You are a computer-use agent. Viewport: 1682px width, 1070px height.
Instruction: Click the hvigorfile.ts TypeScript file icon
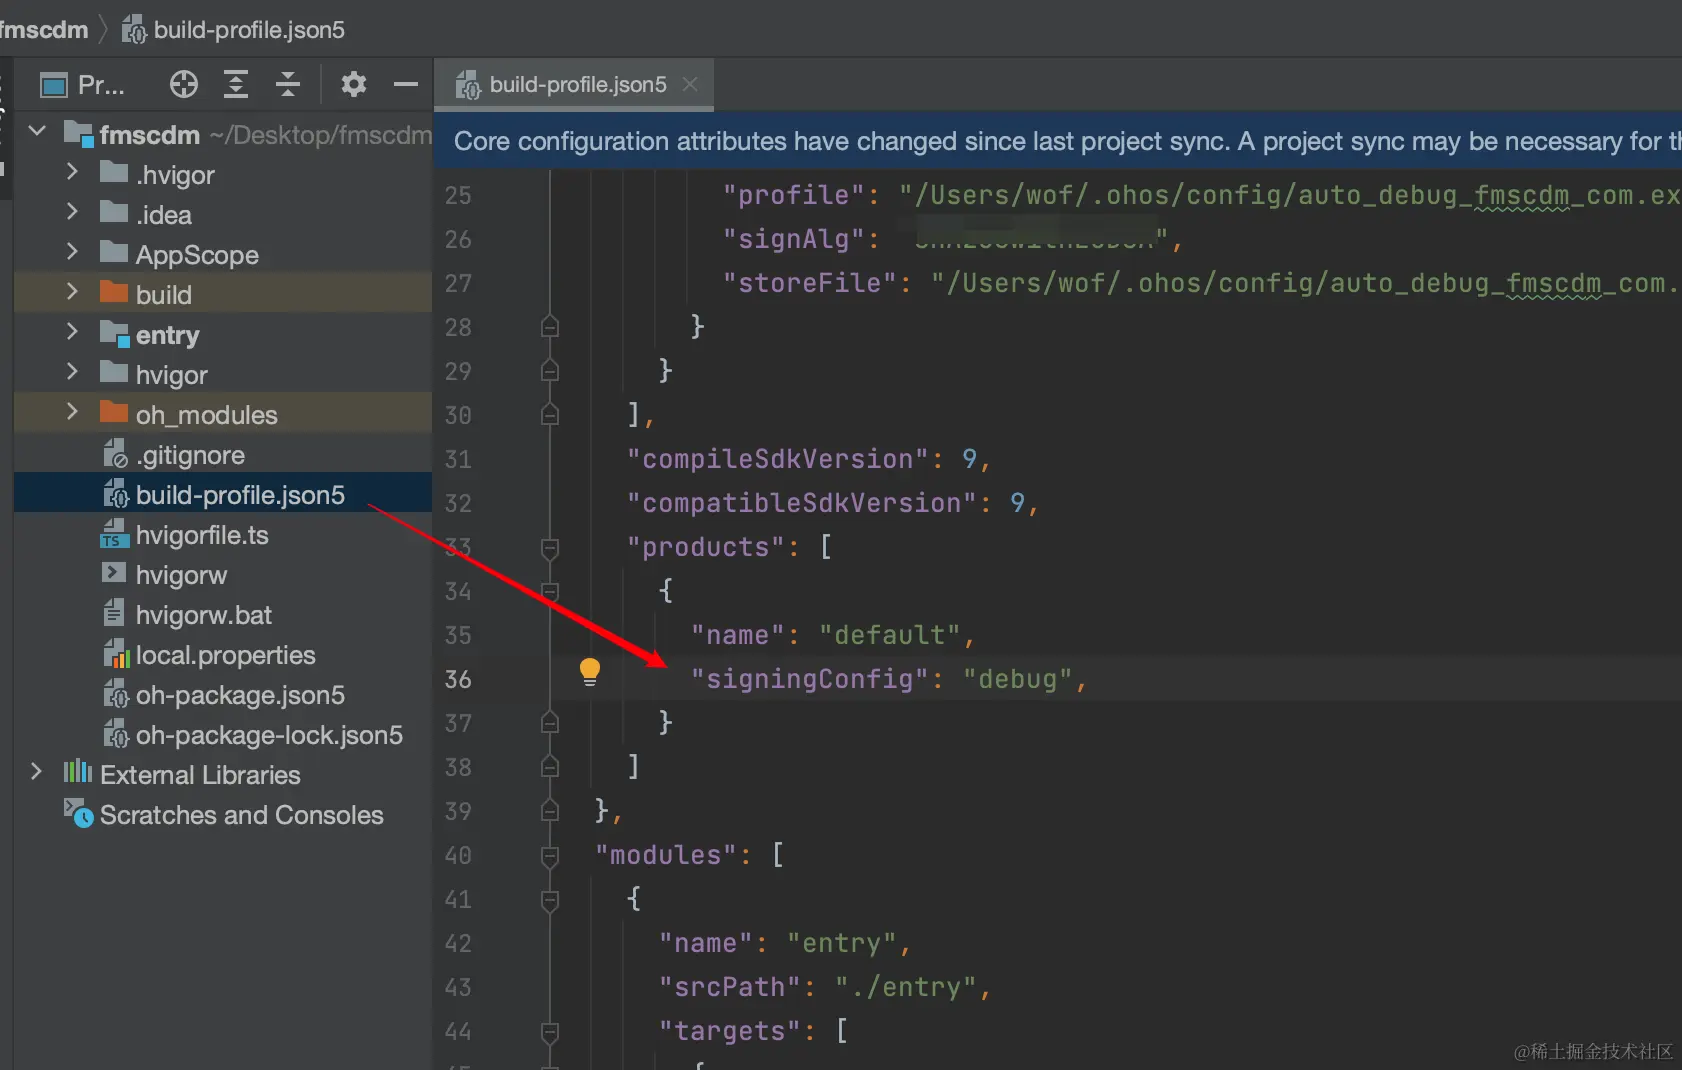coord(115,534)
